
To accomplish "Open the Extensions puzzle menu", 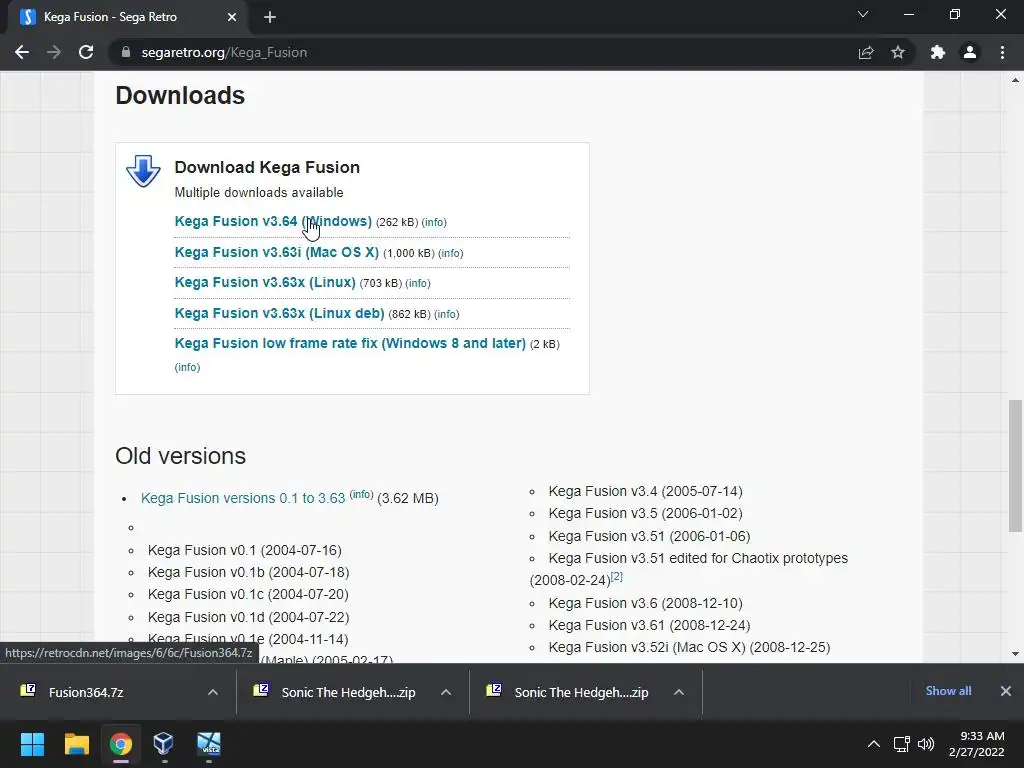I will [x=938, y=52].
